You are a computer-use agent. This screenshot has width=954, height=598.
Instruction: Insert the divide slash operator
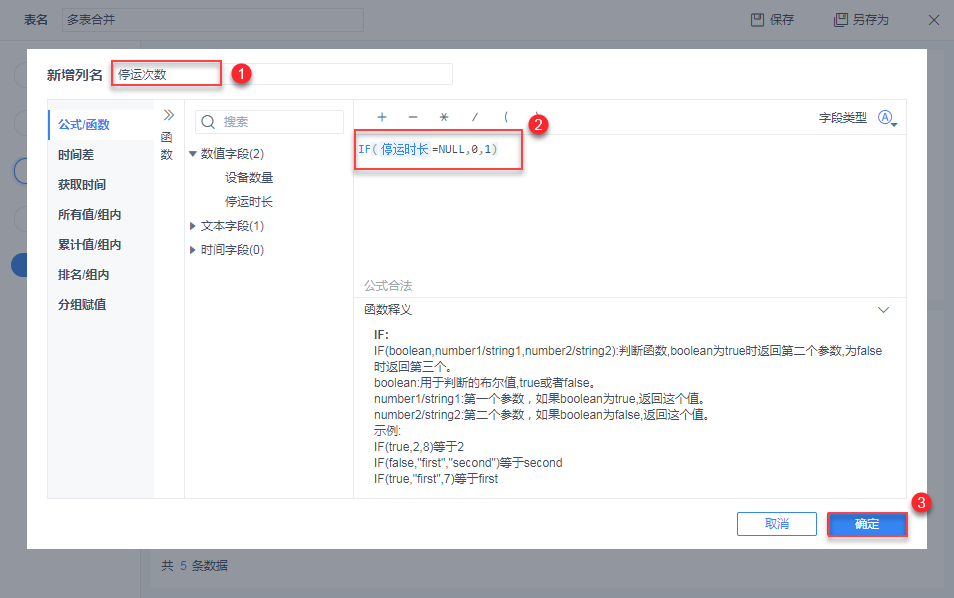(x=475, y=117)
